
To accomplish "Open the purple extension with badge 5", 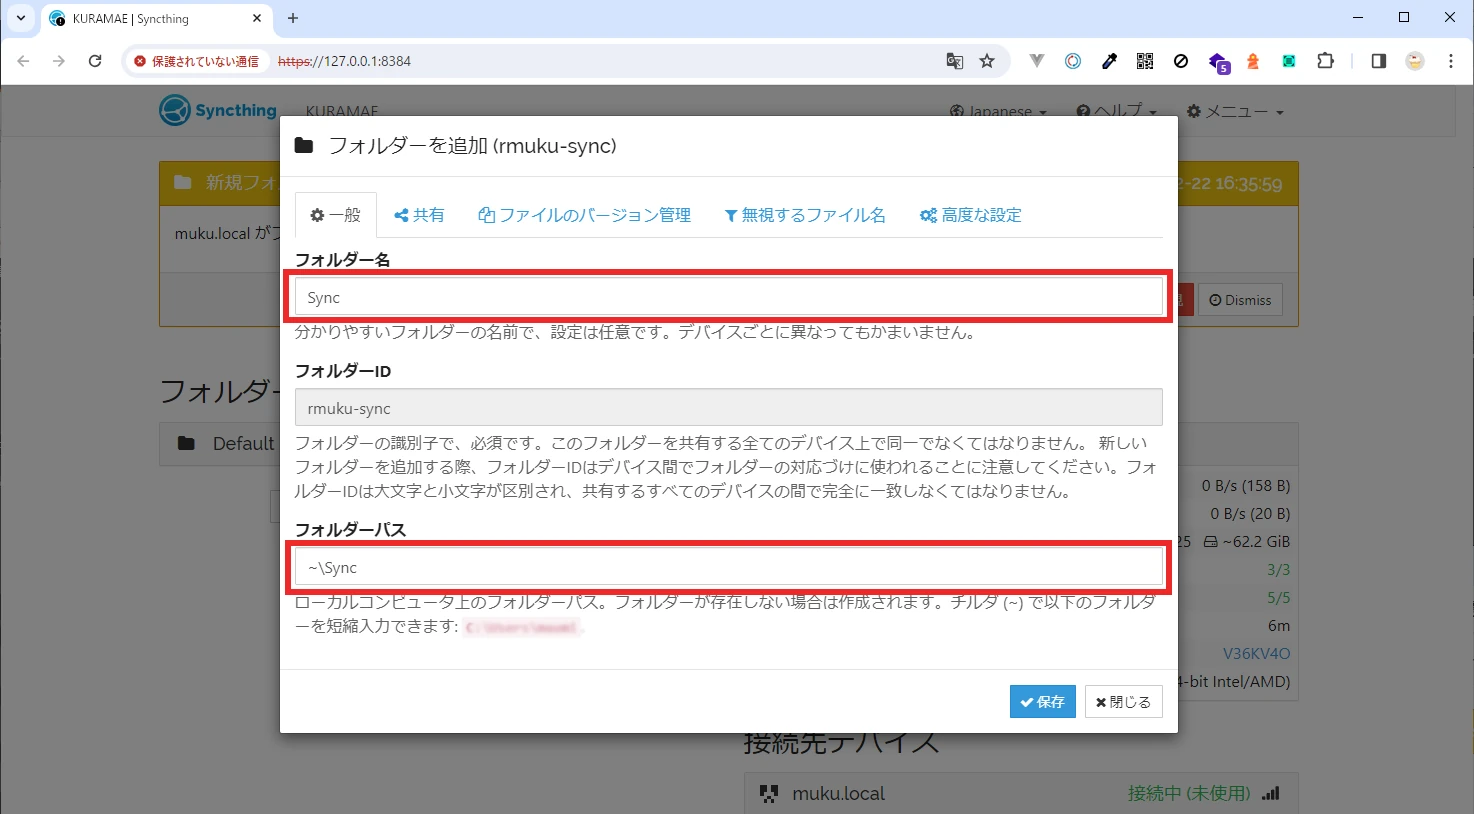I will tap(1218, 62).
